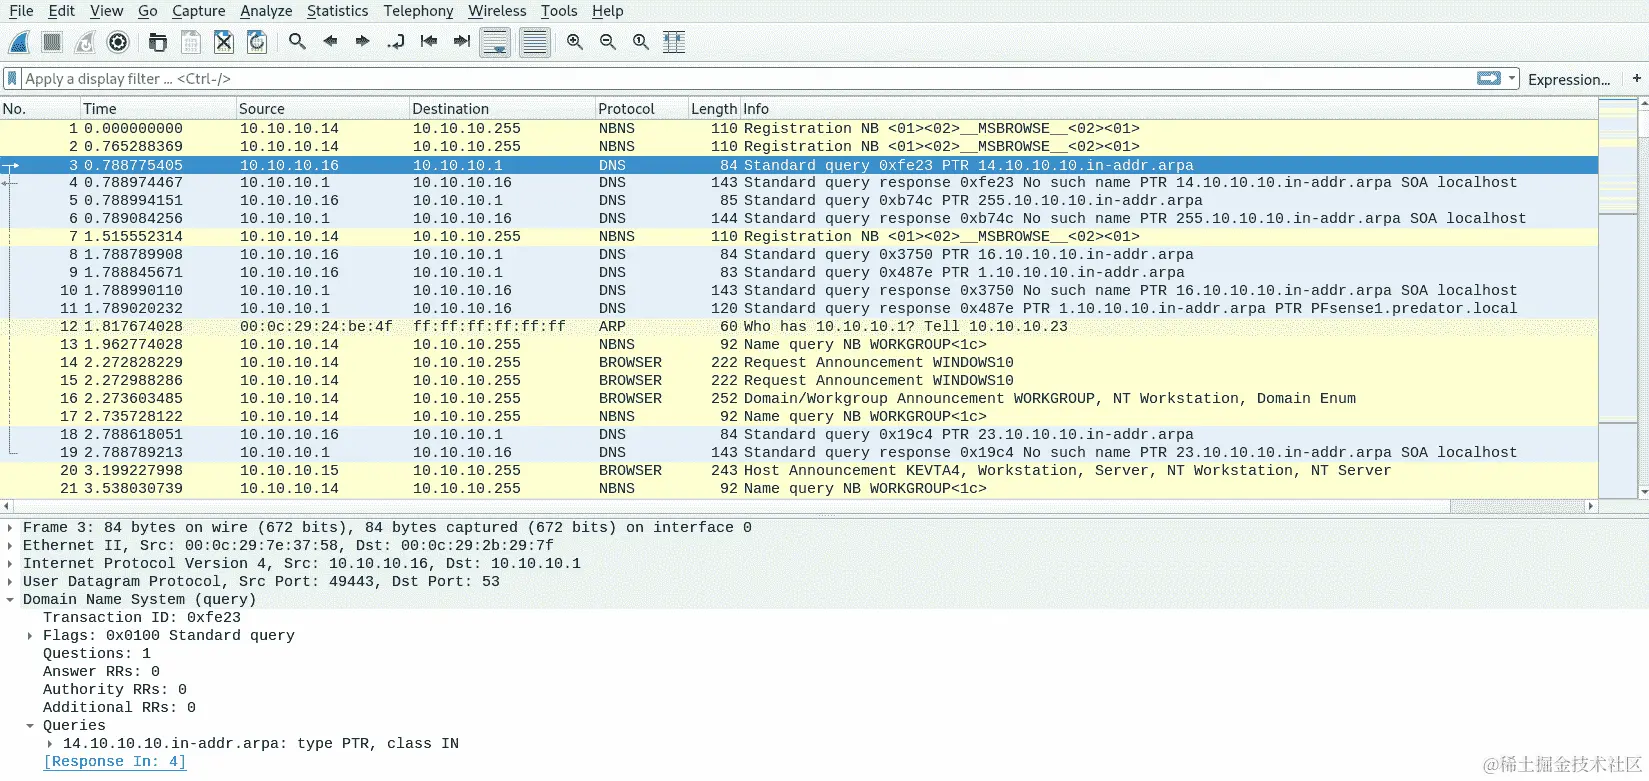Expand Internet Protocol Version 4 layer
The width and height of the screenshot is (1649, 781).
[x=10, y=564]
